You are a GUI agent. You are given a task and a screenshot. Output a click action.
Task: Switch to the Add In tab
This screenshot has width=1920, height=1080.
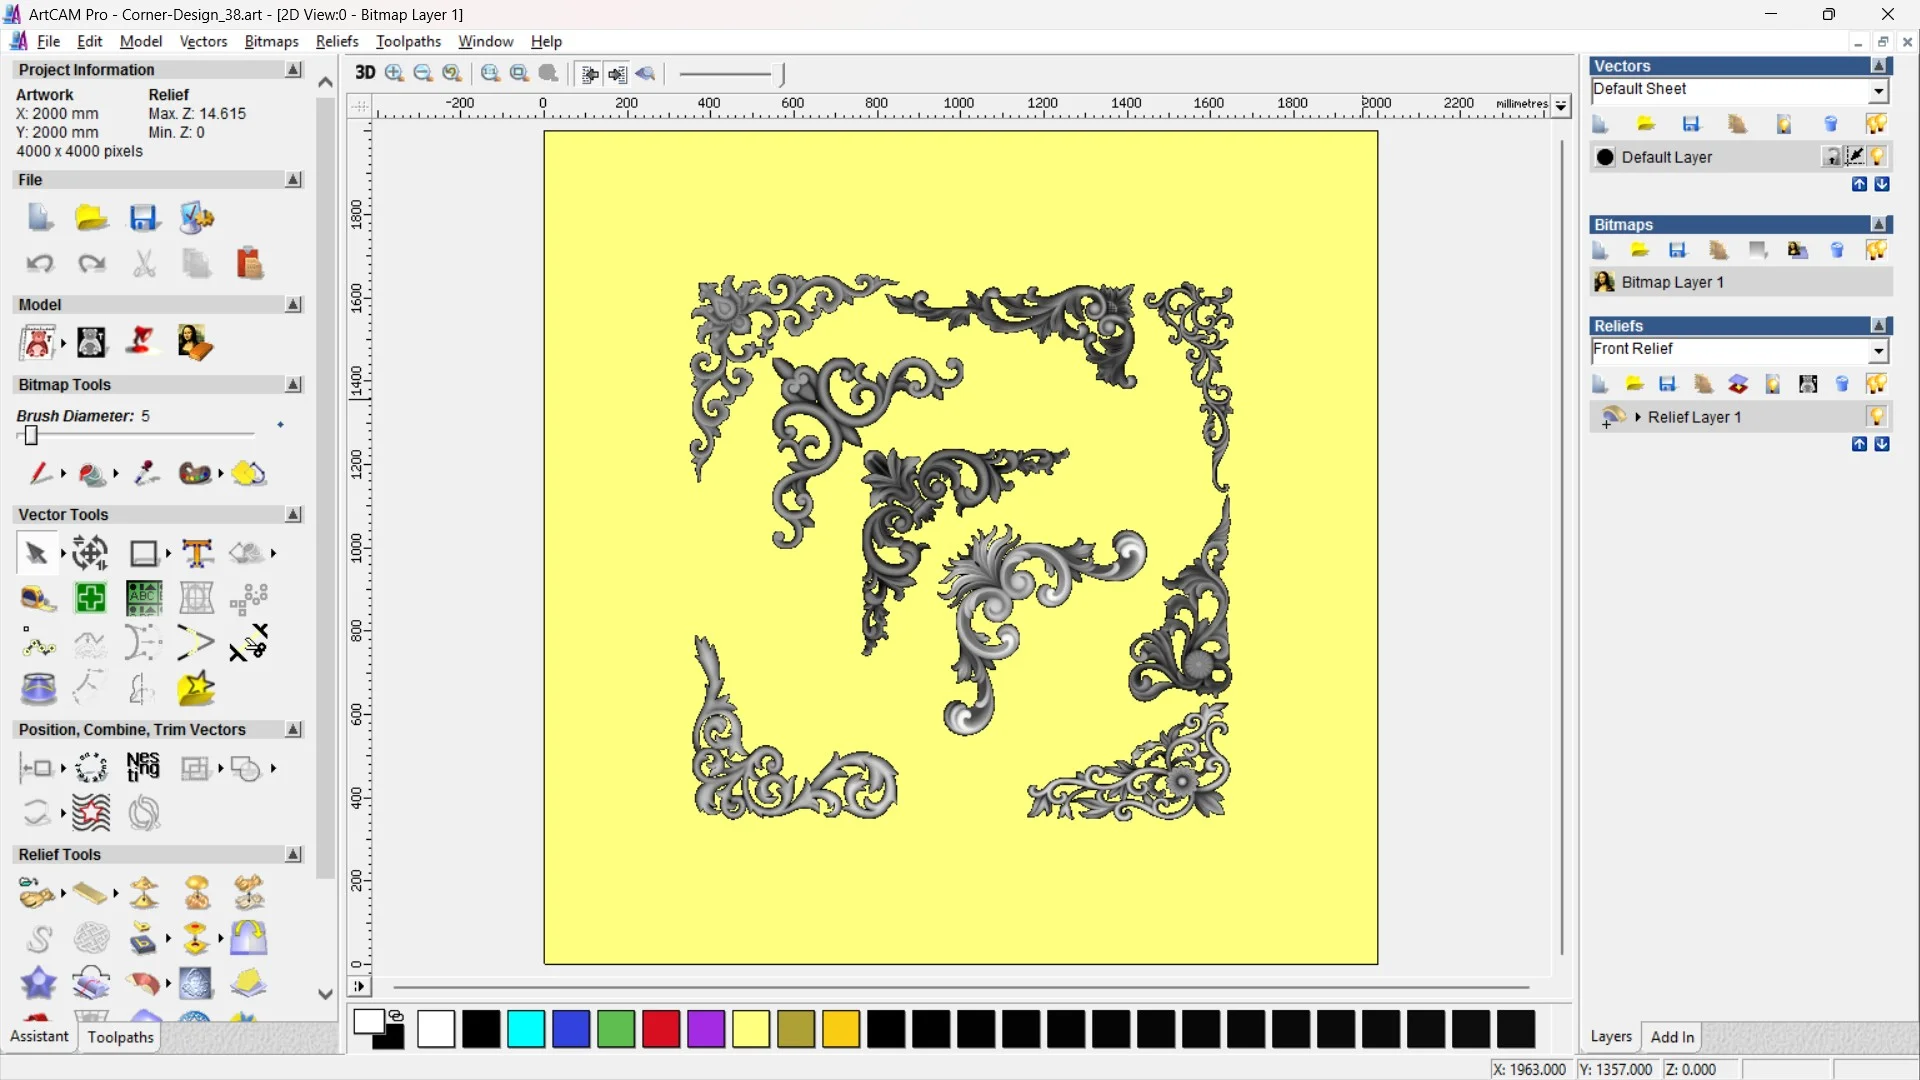(1672, 1037)
